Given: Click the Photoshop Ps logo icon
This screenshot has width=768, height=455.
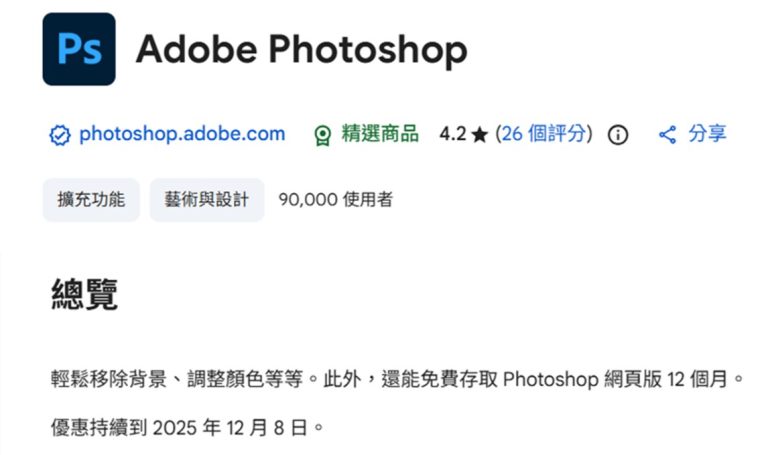Looking at the screenshot, I should coord(79,49).
